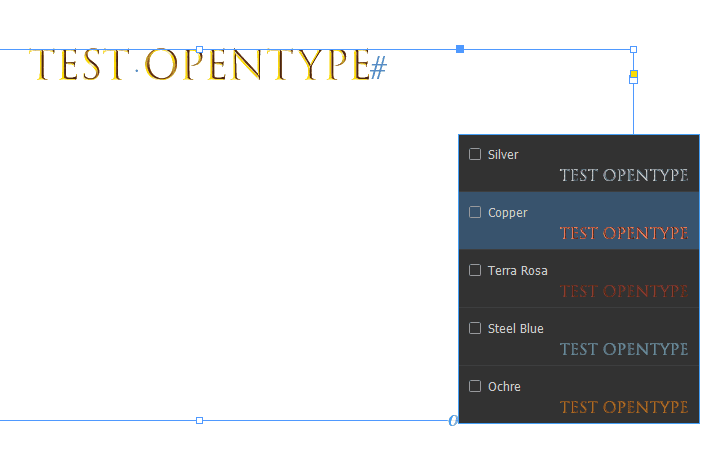Screen dimensions: 721x475
Task: Check the Terra Rosa option
Action: pyautogui.click(x=475, y=270)
